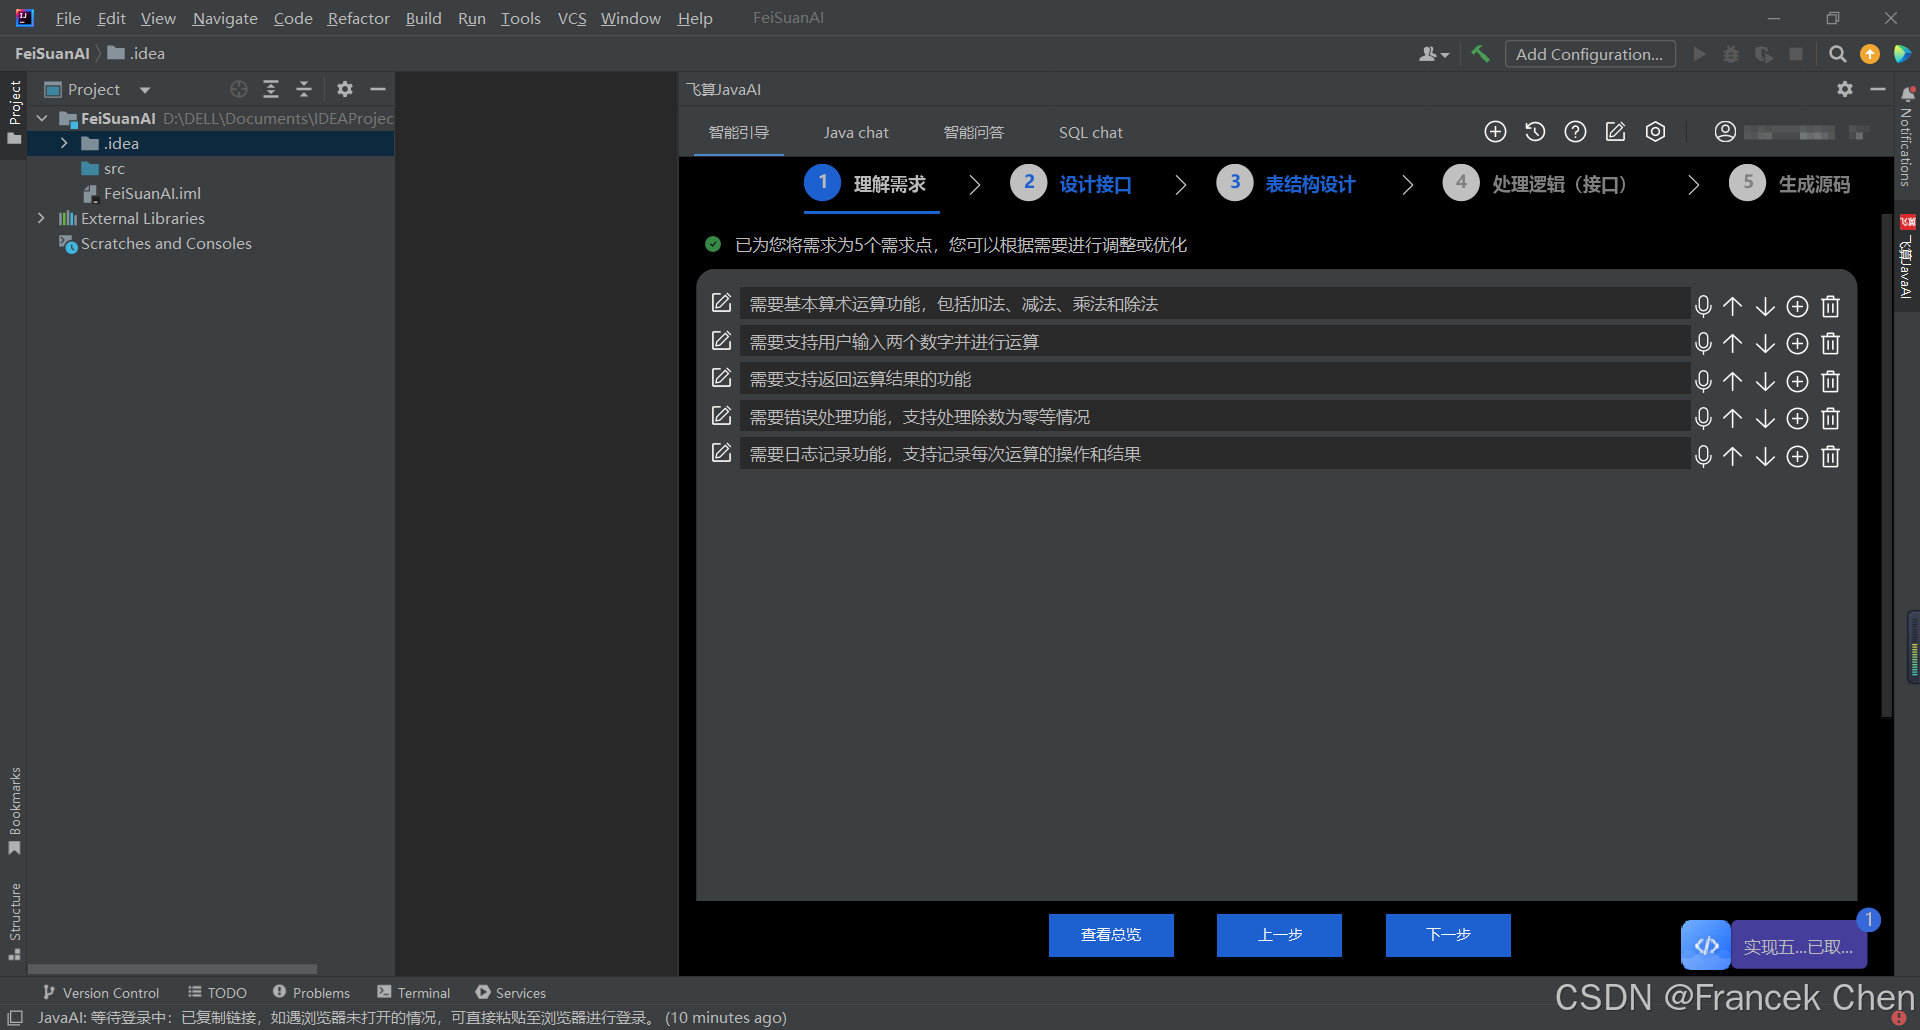The width and height of the screenshot is (1920, 1030).
Task: Expand External Libraries node
Action: coord(42,218)
